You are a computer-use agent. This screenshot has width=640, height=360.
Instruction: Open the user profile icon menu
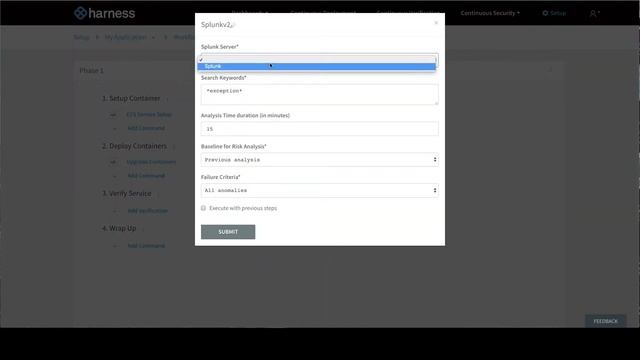pos(594,13)
